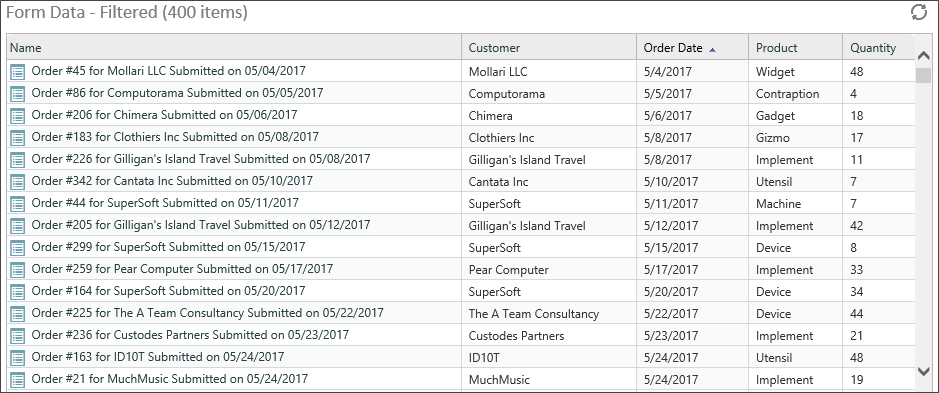Image resolution: width=939 pixels, height=393 pixels.
Task: Click the form icon next to Order #342
Action: pos(18,182)
